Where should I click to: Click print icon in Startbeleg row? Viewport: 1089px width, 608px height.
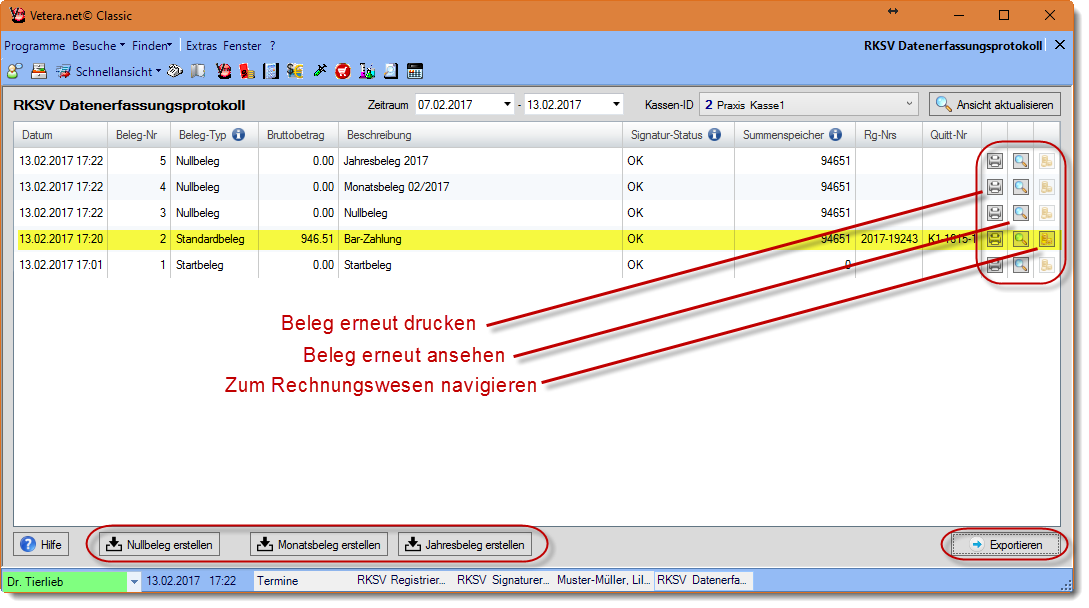point(995,265)
